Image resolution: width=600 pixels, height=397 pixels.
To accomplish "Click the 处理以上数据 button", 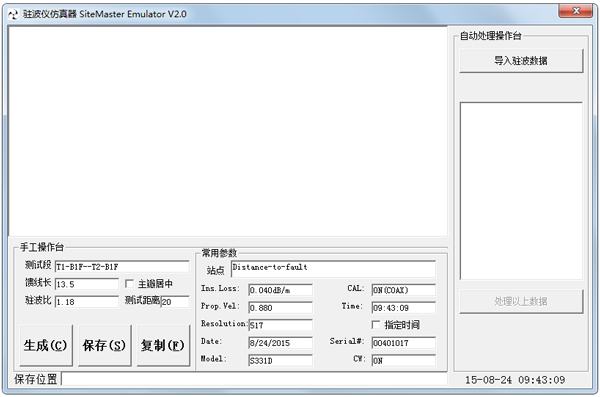I will 521,301.
